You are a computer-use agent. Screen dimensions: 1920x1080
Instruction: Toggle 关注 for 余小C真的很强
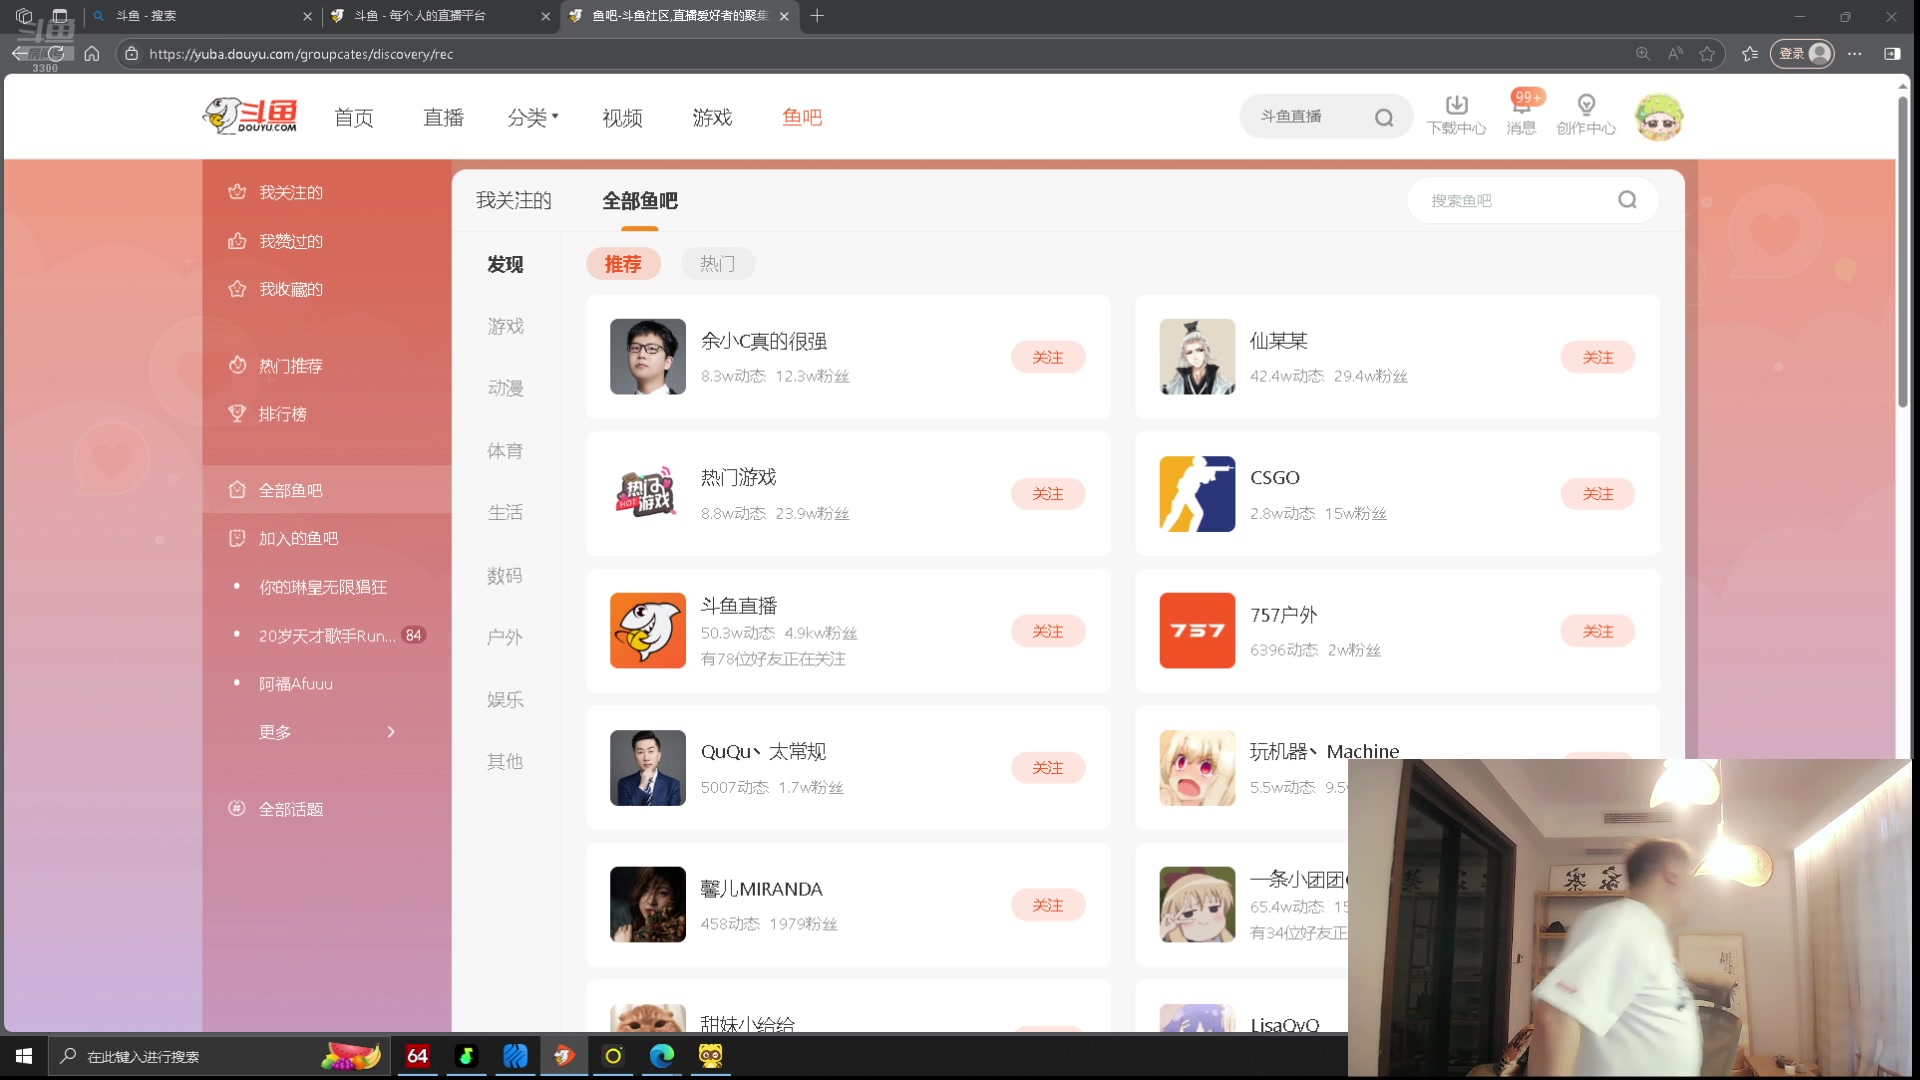(1047, 357)
